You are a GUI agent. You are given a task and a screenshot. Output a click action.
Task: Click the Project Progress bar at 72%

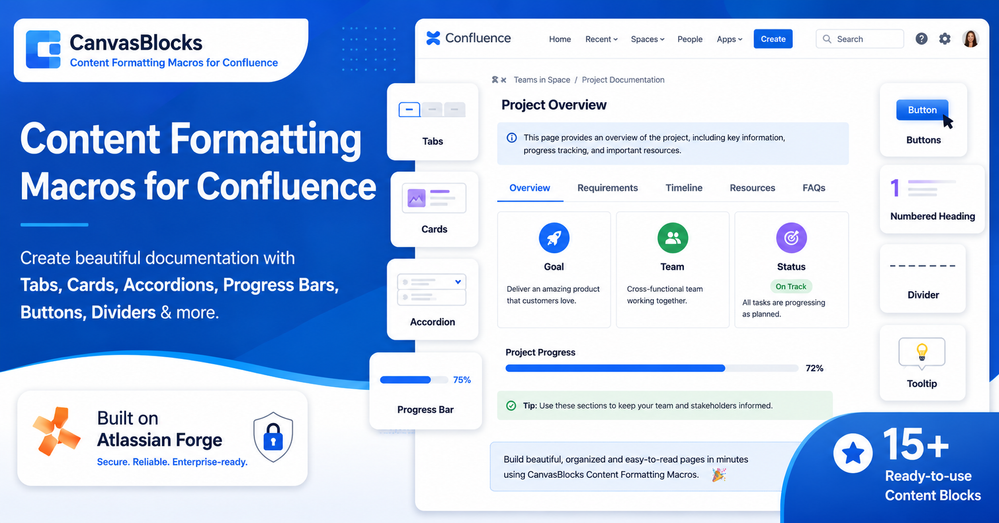[x=652, y=368]
